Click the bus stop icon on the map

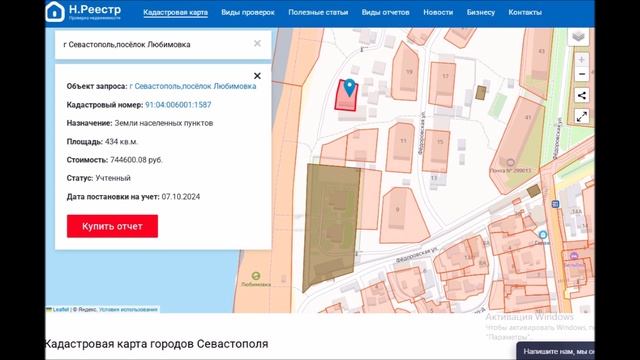(x=555, y=204)
